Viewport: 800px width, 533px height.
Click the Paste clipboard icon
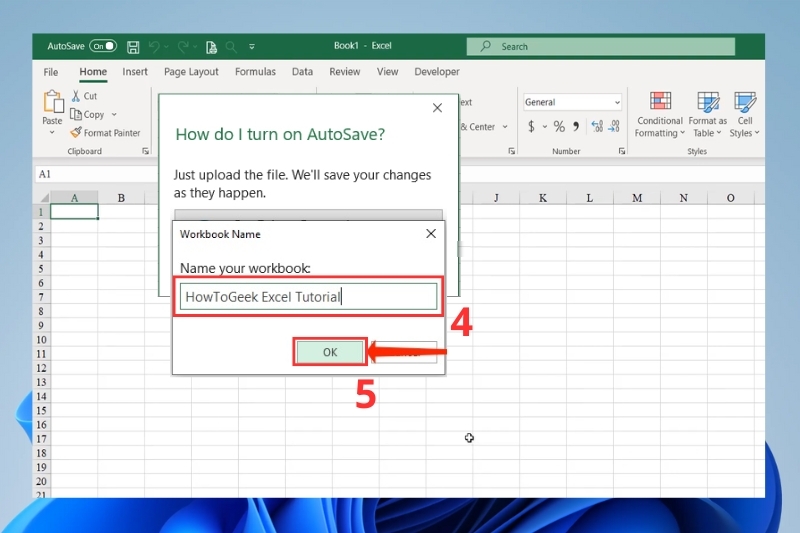53,101
